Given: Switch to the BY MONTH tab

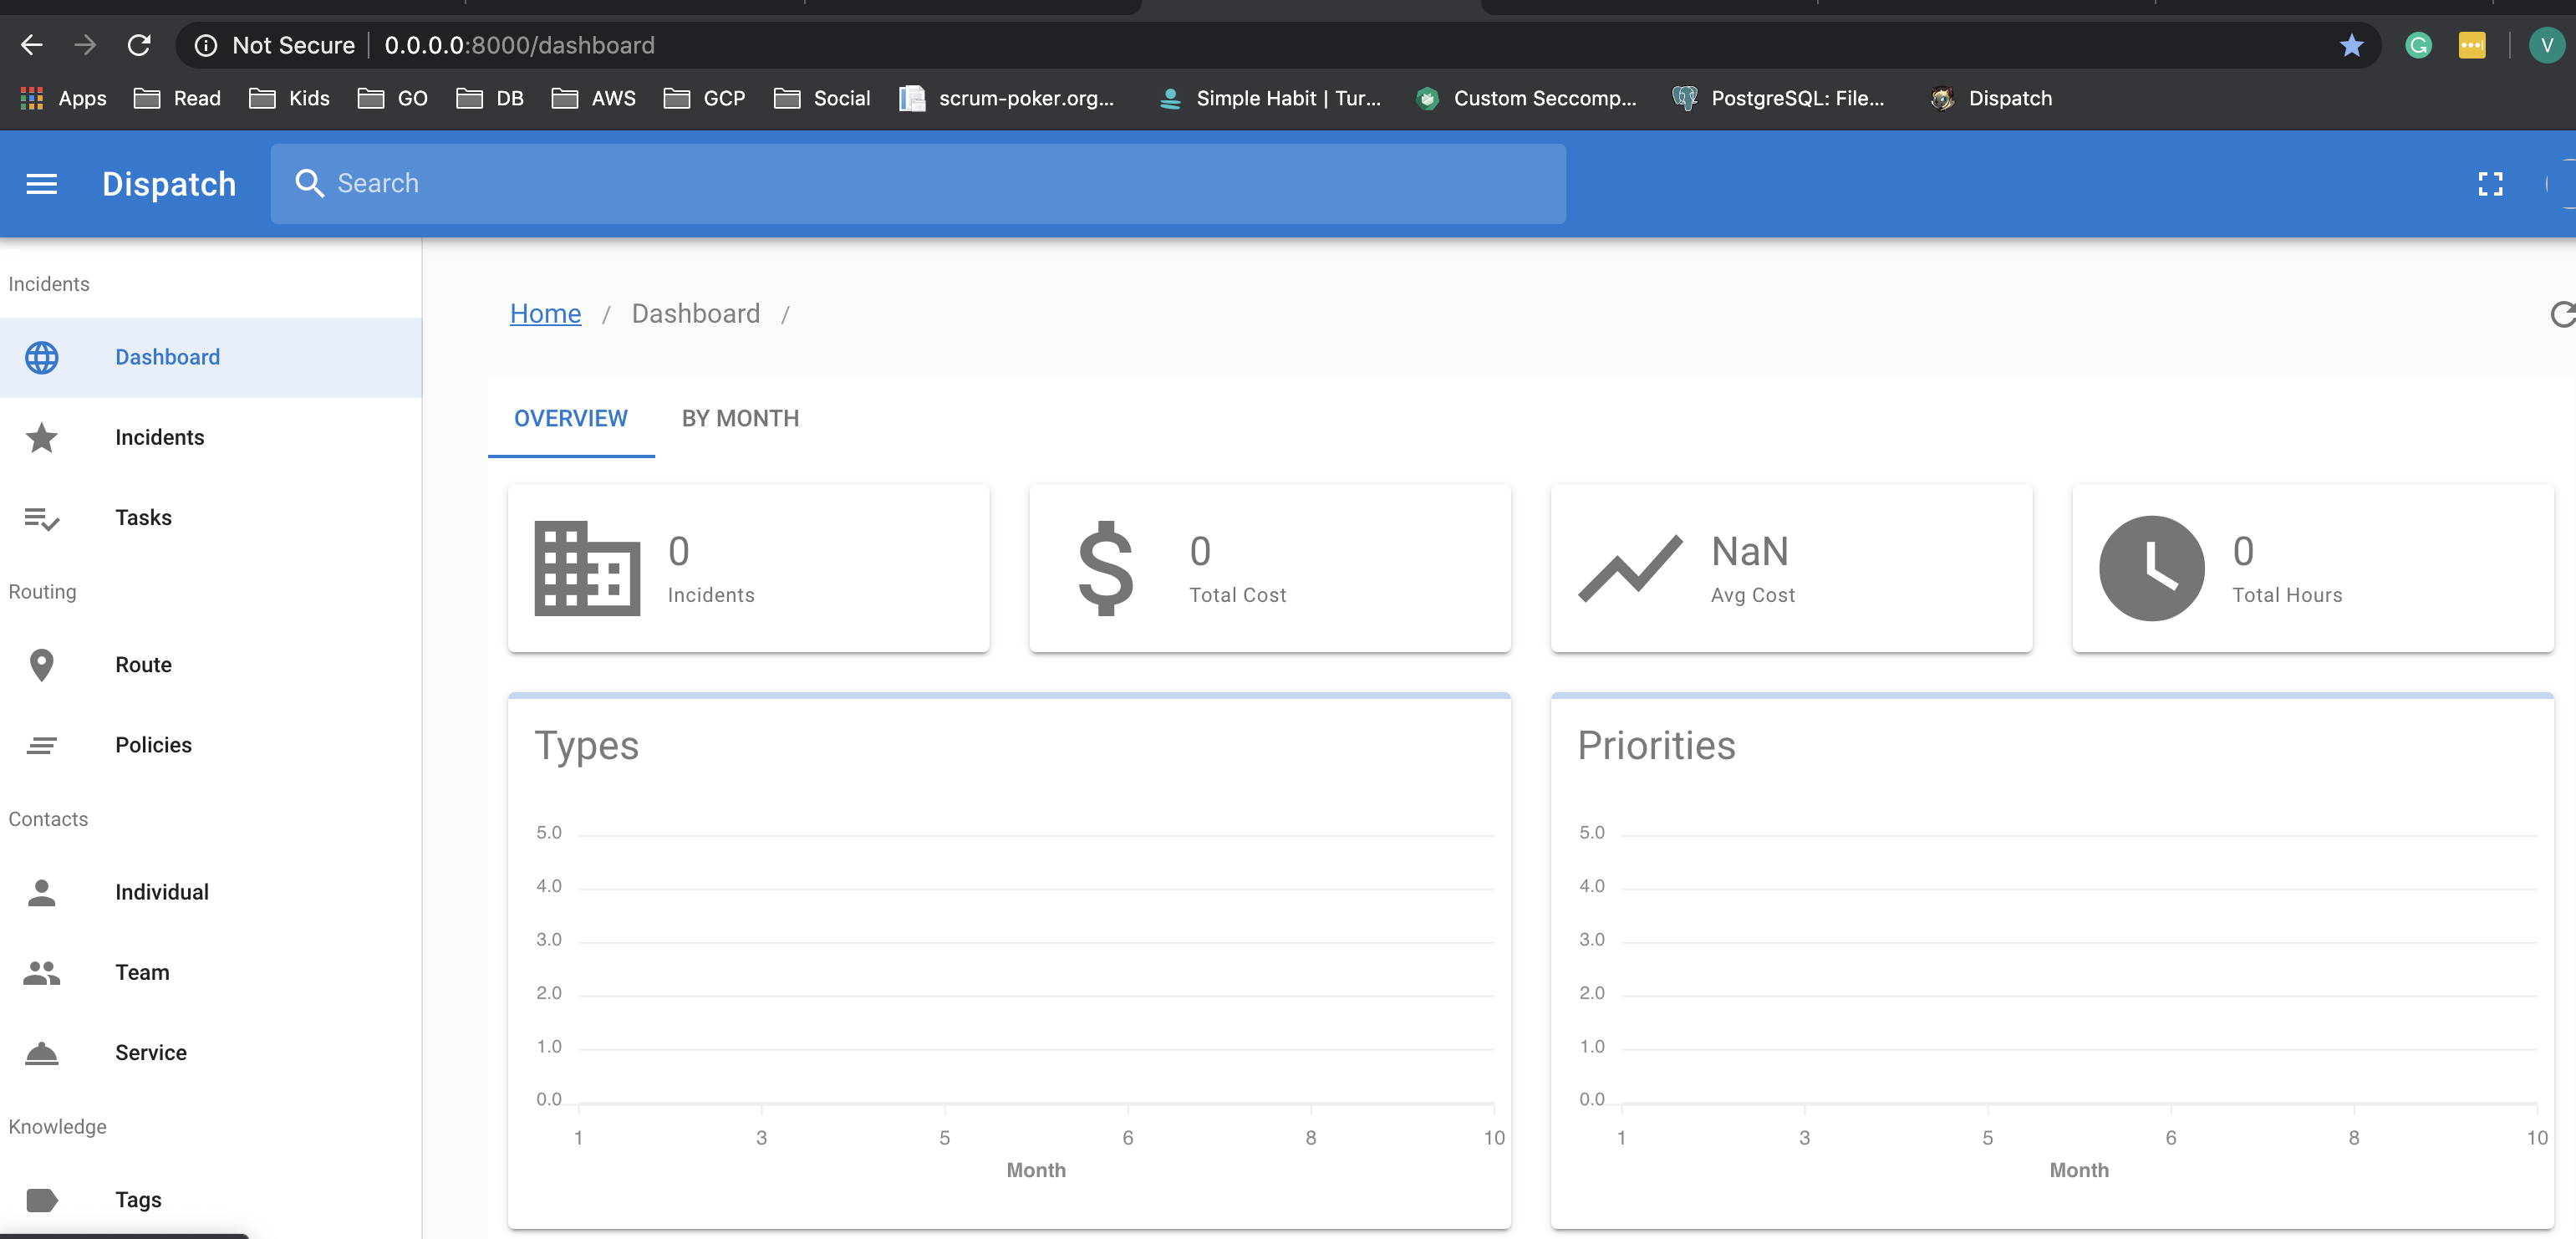Looking at the screenshot, I should tap(740, 418).
